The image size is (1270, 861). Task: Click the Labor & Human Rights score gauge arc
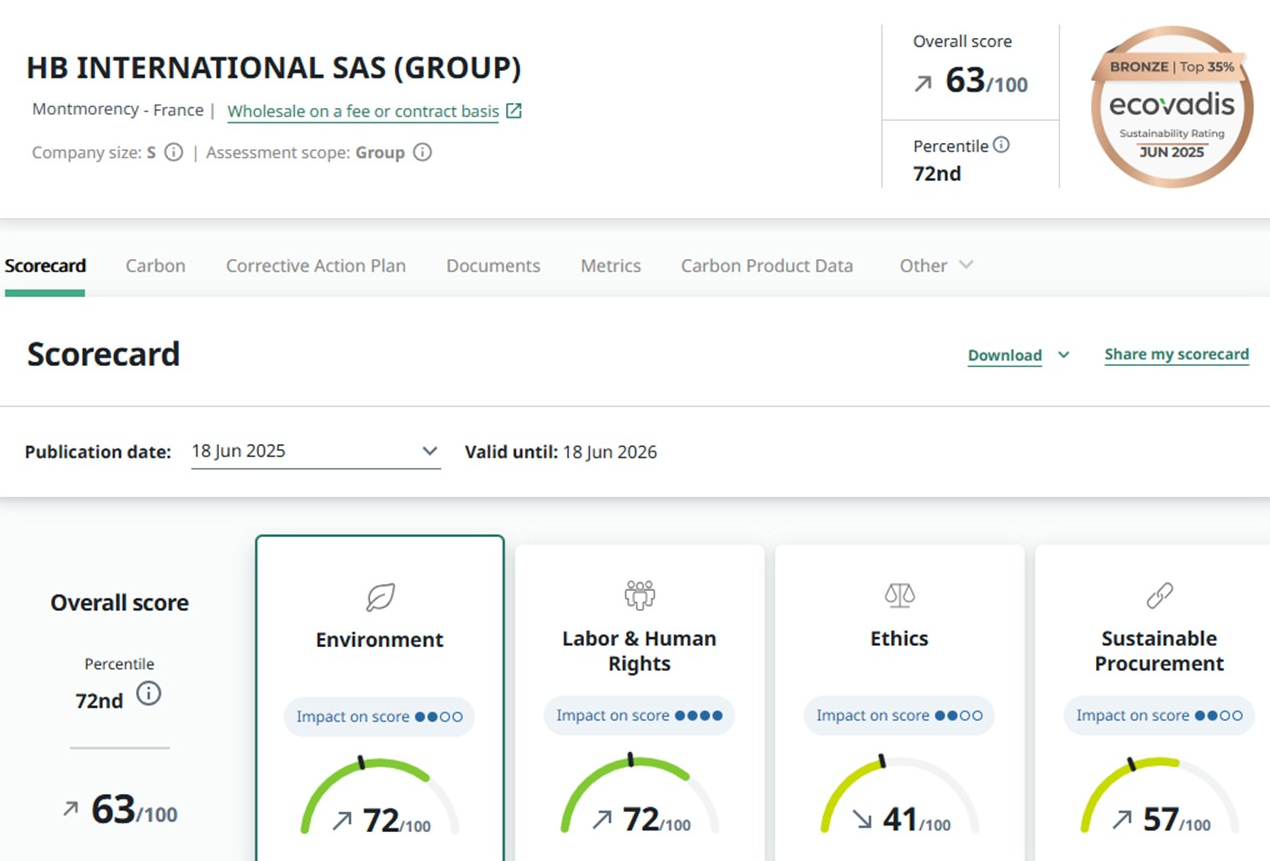click(639, 796)
